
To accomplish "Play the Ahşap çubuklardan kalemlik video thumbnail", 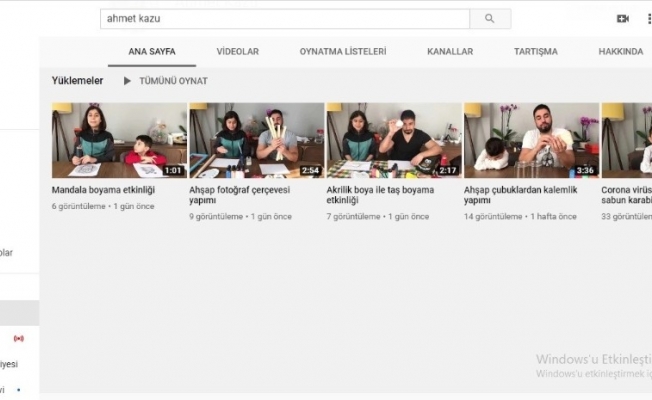I will click(531, 140).
